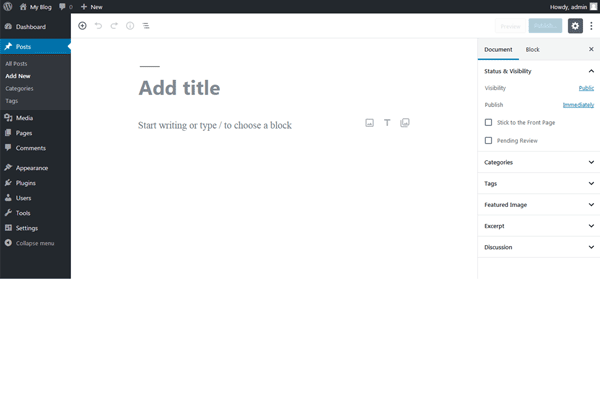Click the Add block plus icon

coord(82,26)
